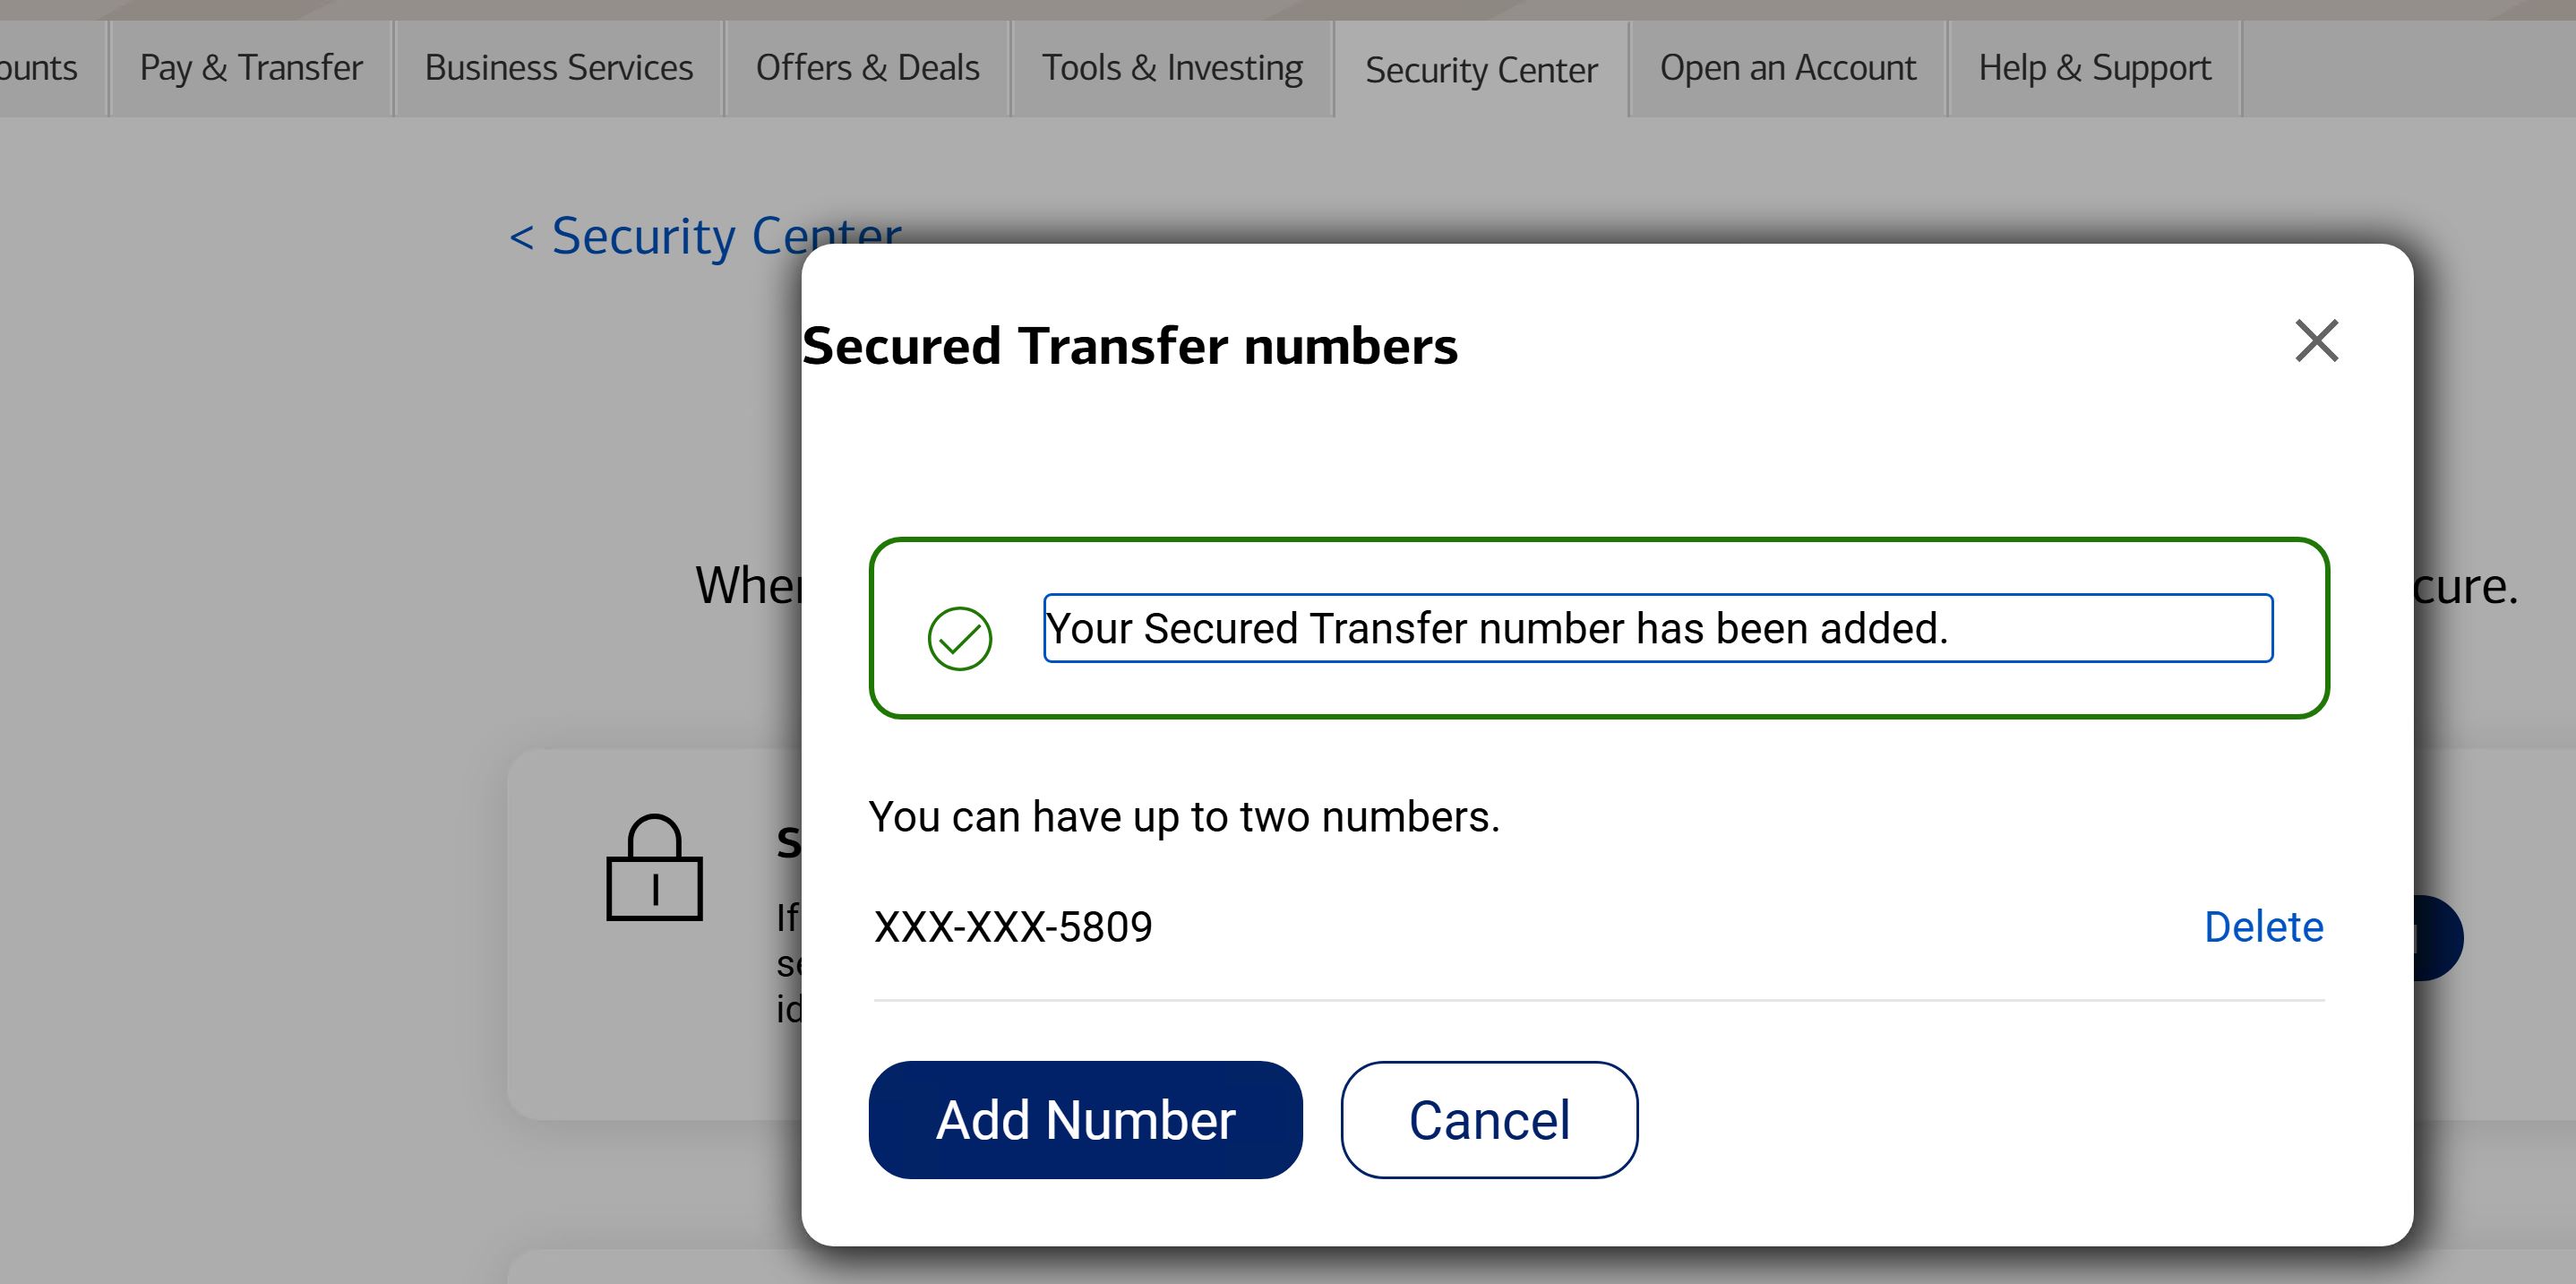Click the Secured Transfer numbers heading
Screen dimensions: 2576x1284
click(1130, 346)
